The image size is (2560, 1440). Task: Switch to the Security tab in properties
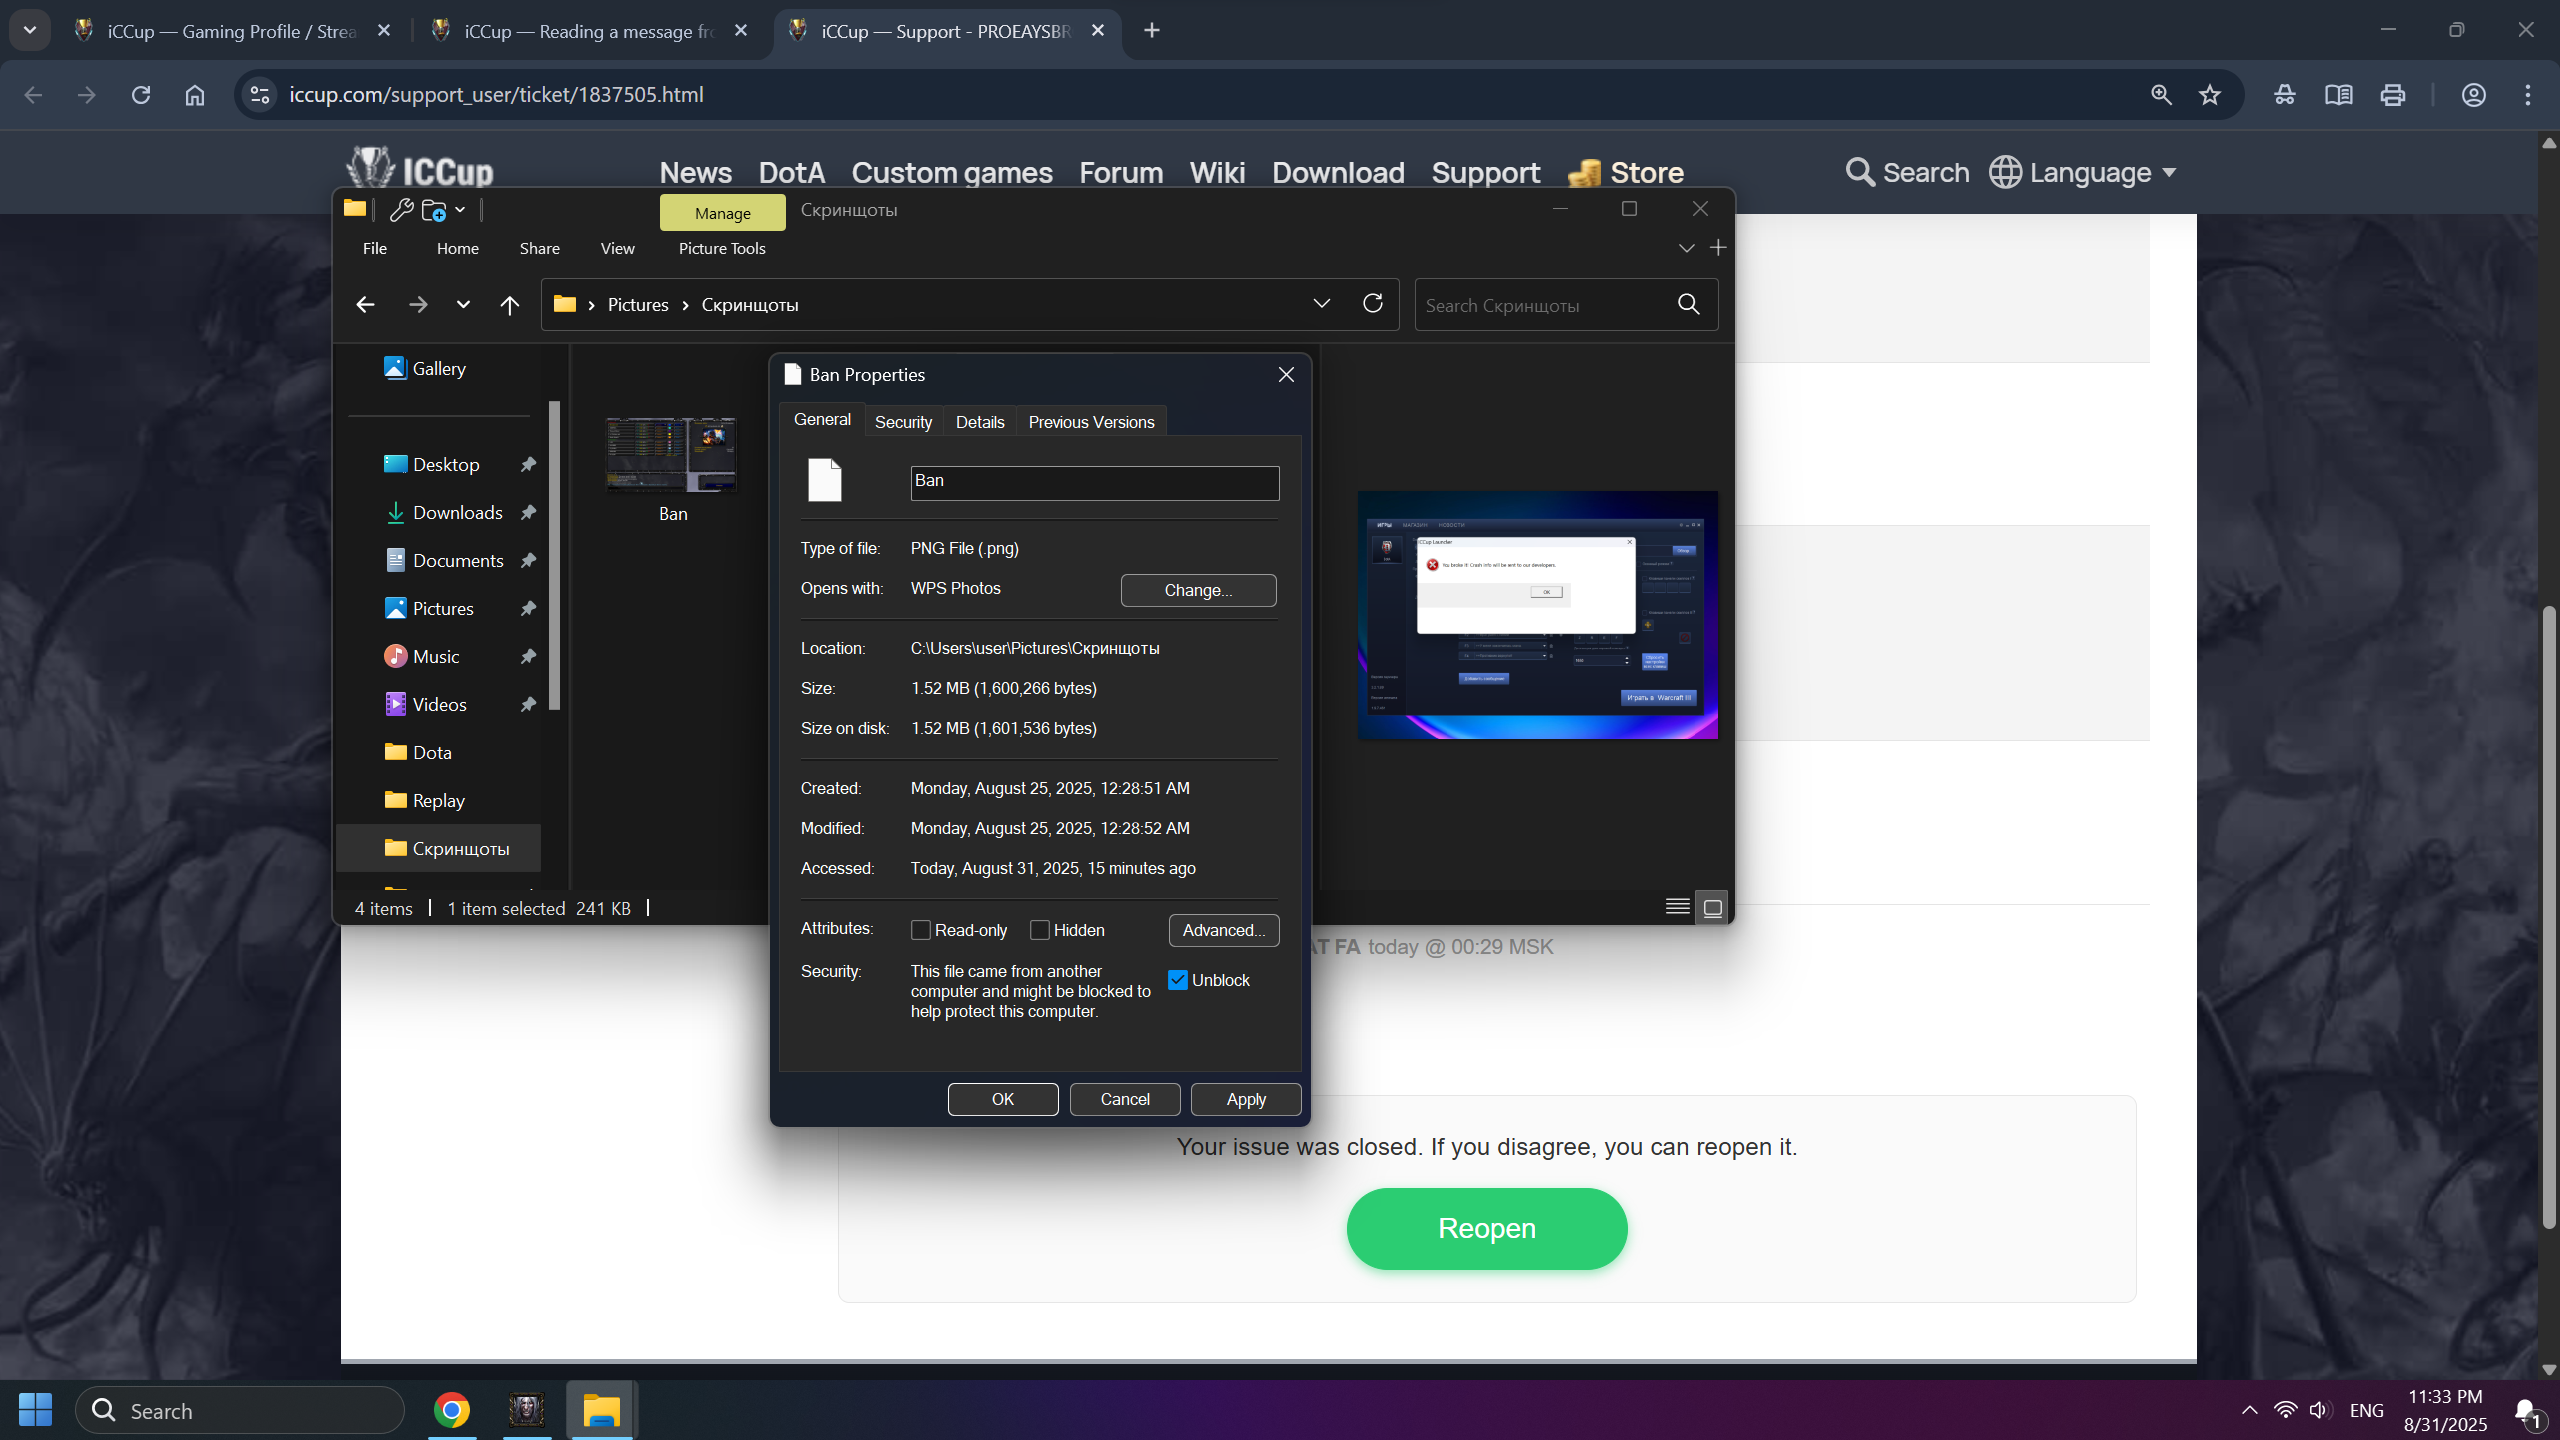click(x=903, y=422)
